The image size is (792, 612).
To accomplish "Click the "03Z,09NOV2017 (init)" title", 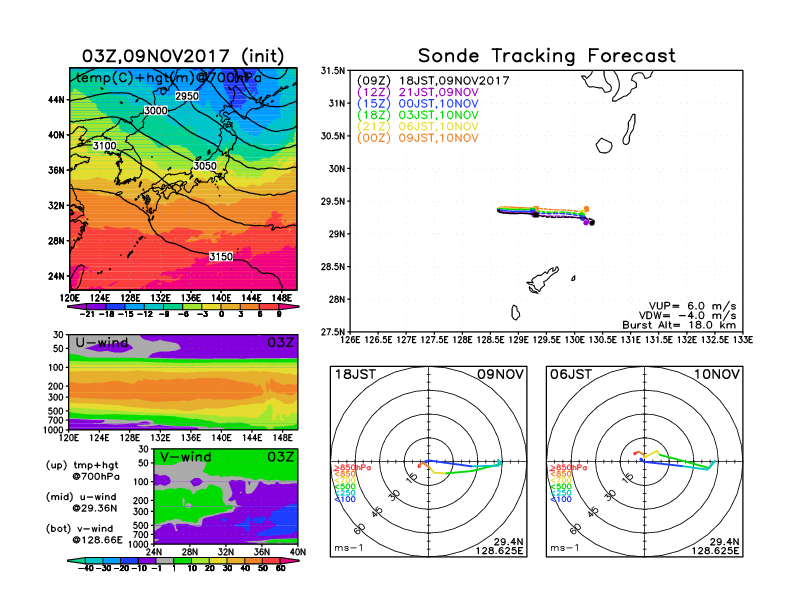I will [183, 56].
